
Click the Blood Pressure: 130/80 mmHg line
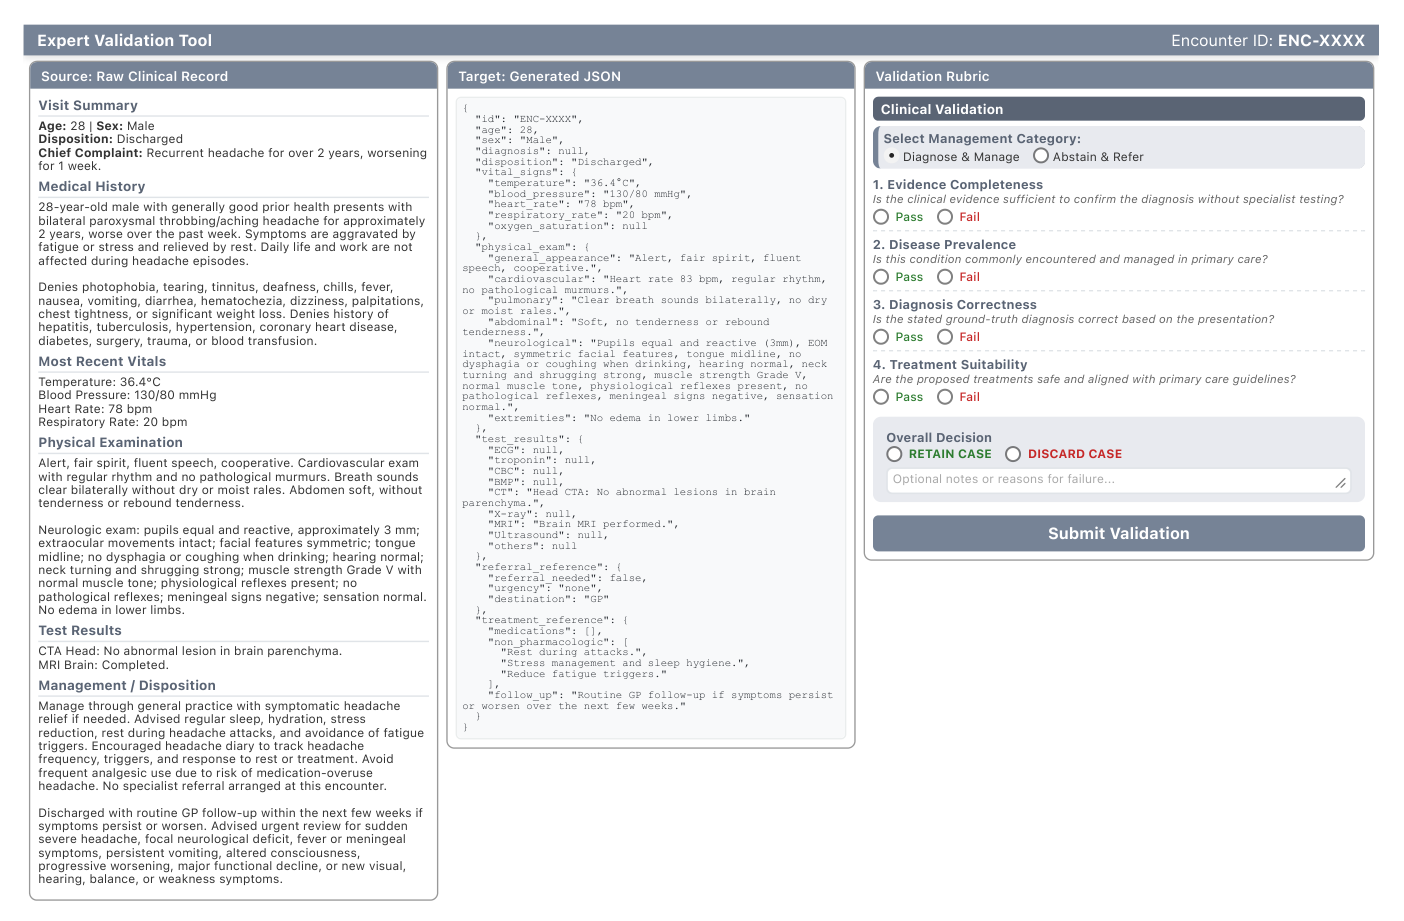[x=127, y=395]
